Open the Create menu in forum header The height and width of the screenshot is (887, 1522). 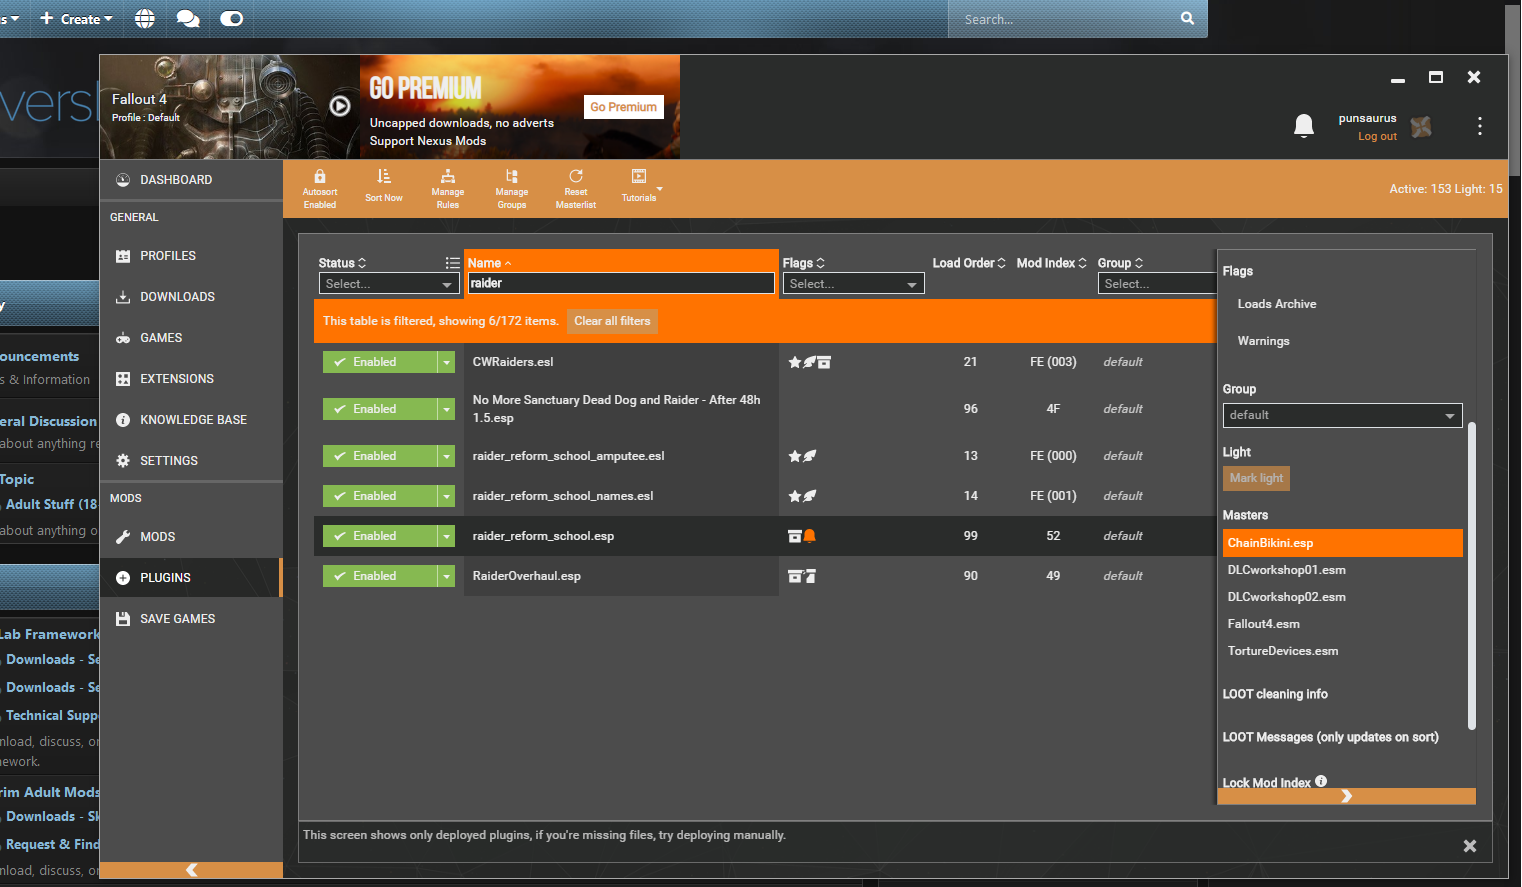pos(76,19)
